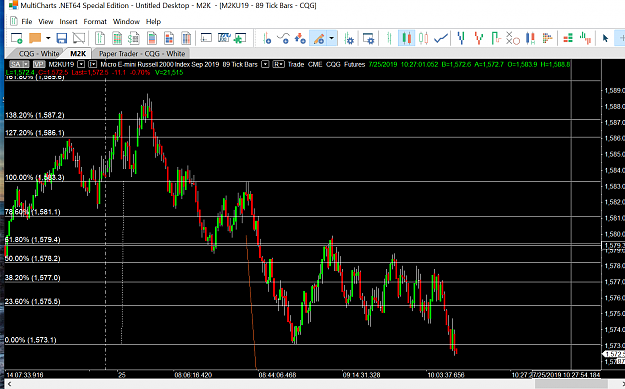Select the arrow pointer tool
625x389 pixels.
tap(605, 38)
